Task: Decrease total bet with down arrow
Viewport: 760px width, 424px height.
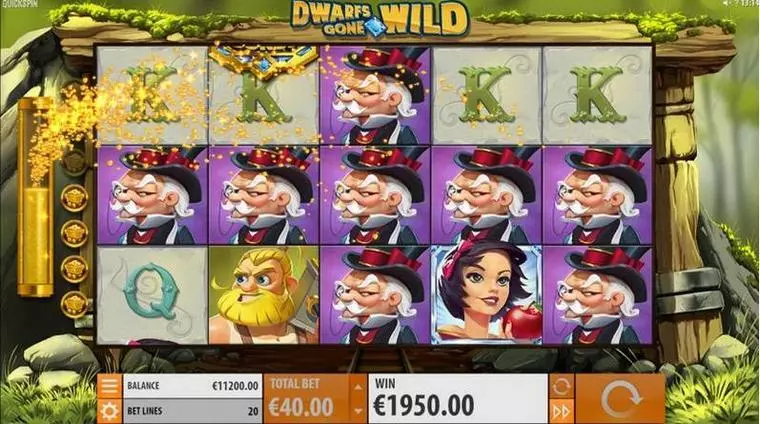Action: (x=358, y=411)
